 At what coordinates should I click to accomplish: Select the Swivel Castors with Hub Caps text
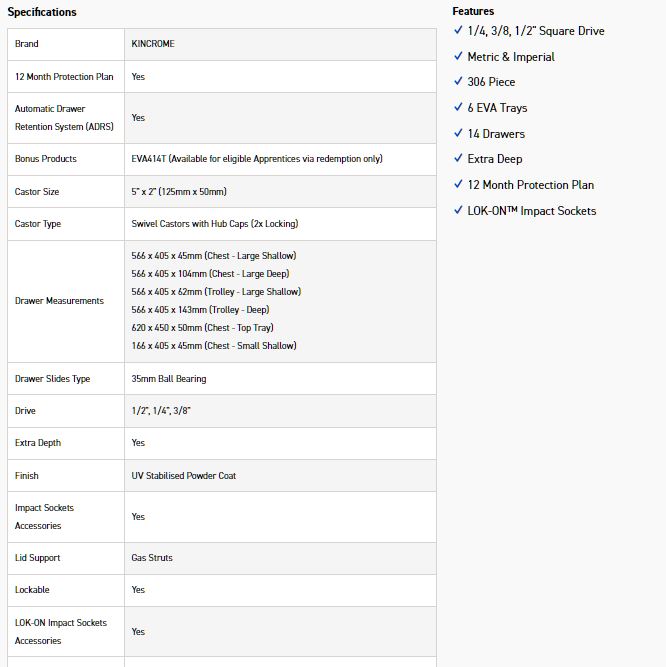point(215,224)
